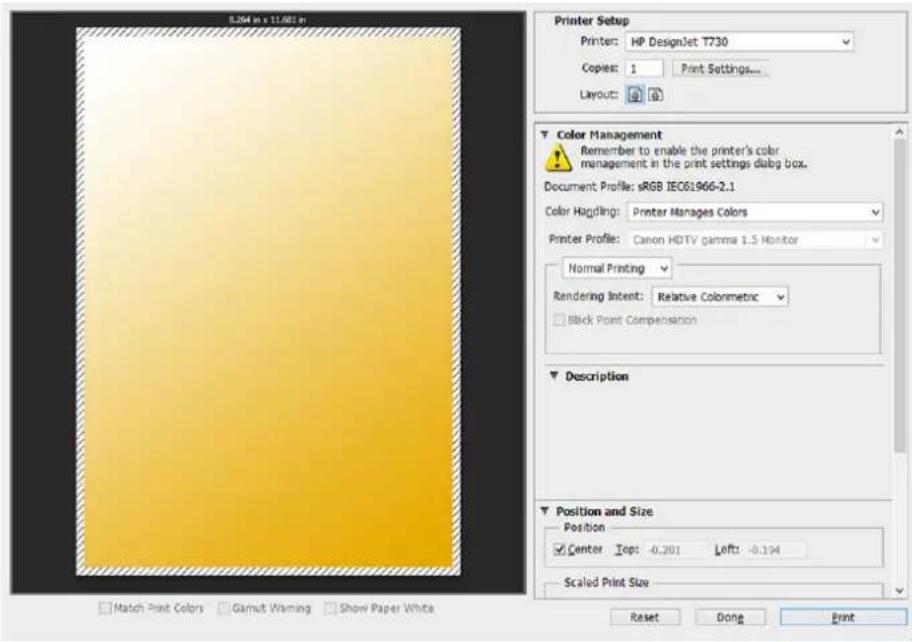Viewport: 912px width, 642px height.
Task: Open the Rendering Intent dropdown
Action: (720, 297)
